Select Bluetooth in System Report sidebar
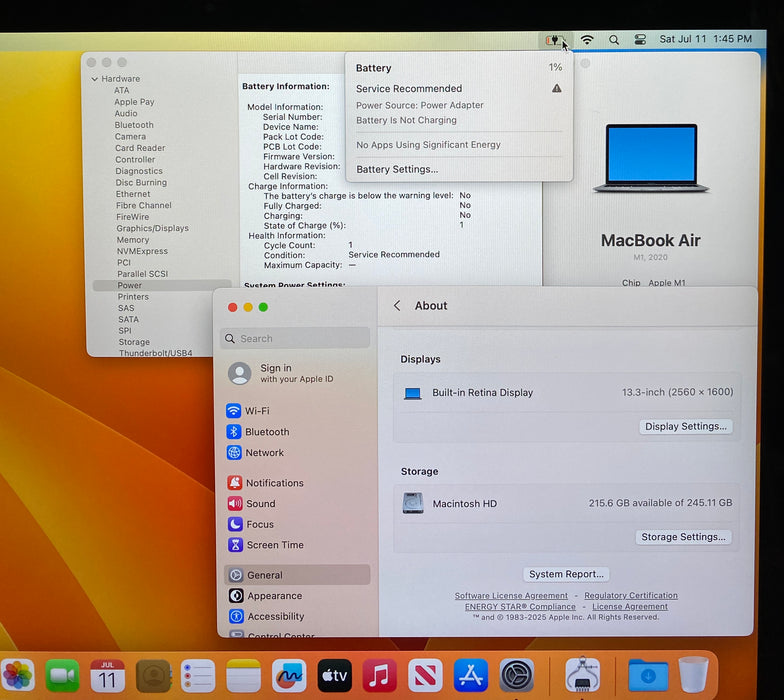 (x=134, y=125)
